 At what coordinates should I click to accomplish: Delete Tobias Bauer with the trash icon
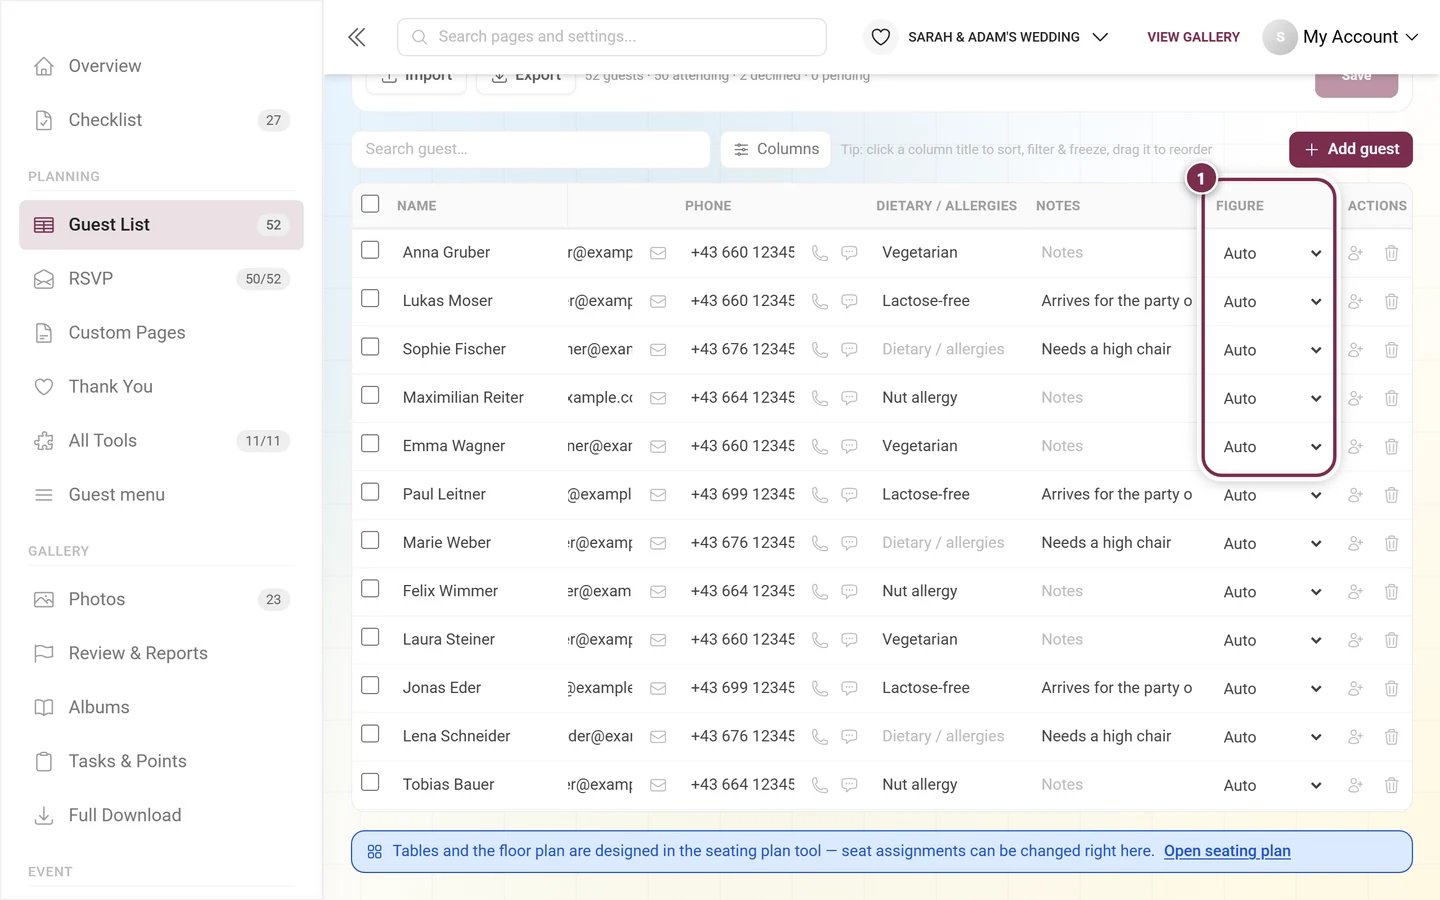pos(1391,785)
